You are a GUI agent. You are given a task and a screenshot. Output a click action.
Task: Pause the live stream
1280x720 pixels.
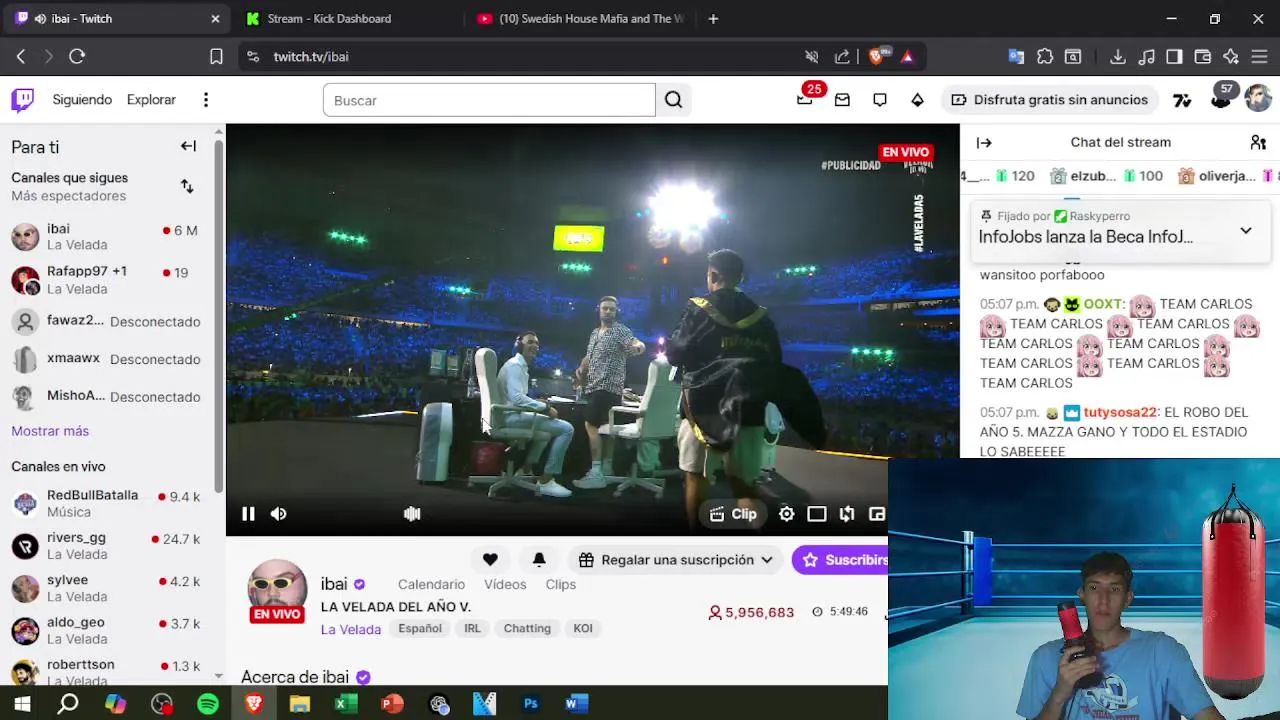[248, 514]
